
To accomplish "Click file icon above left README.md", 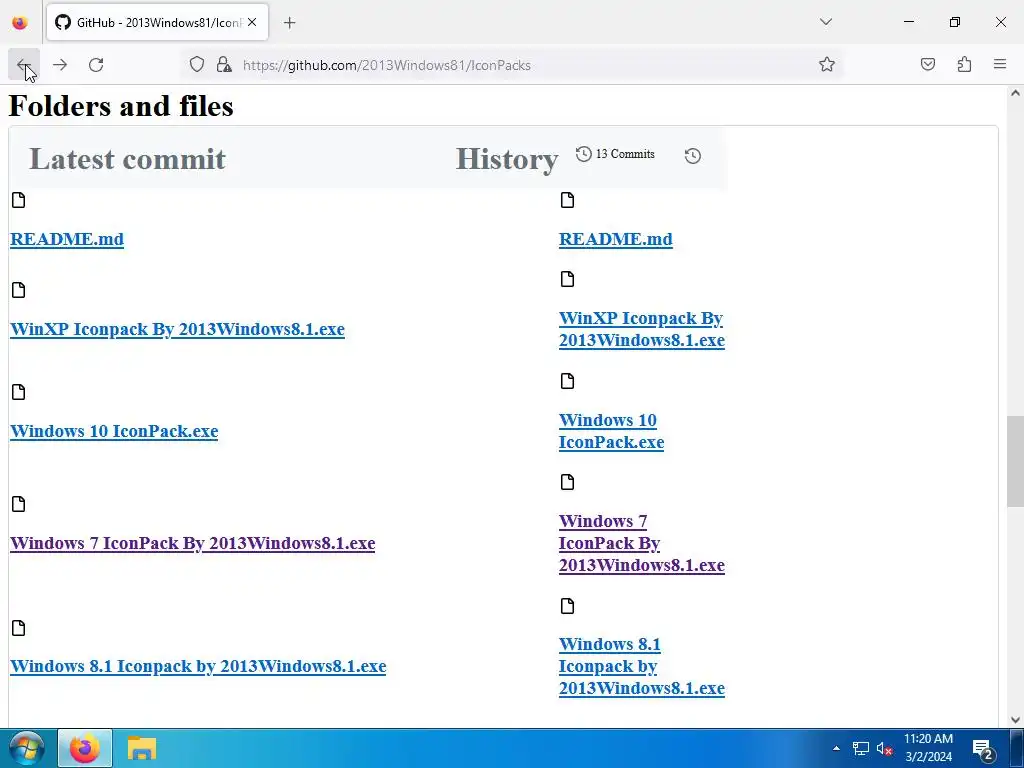I will pos(18,200).
